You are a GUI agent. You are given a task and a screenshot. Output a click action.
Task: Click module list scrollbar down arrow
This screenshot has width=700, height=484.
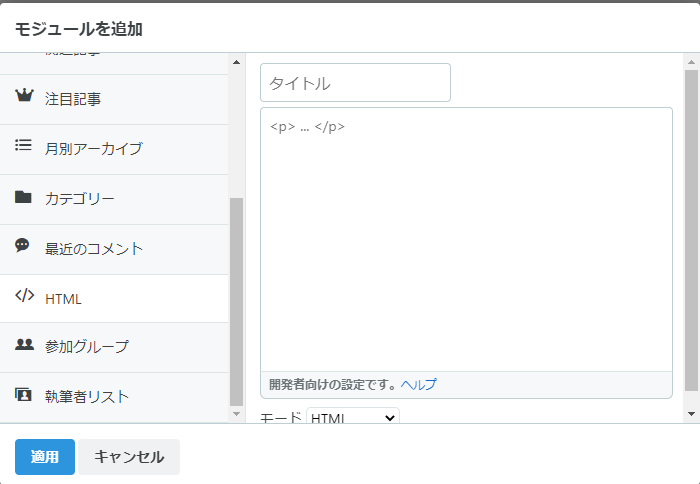click(x=237, y=414)
